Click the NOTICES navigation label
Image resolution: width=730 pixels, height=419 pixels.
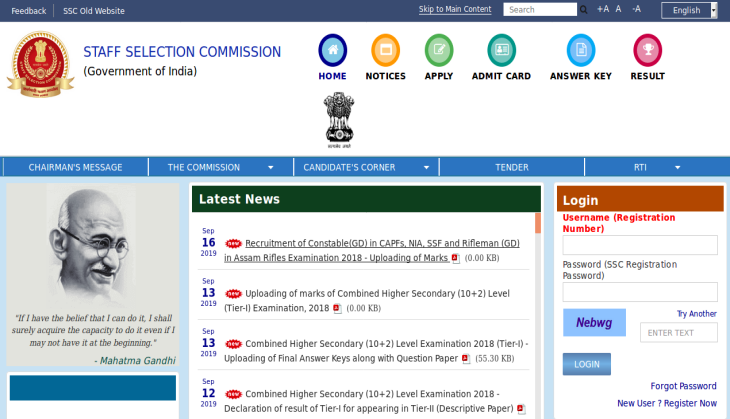[x=385, y=76]
